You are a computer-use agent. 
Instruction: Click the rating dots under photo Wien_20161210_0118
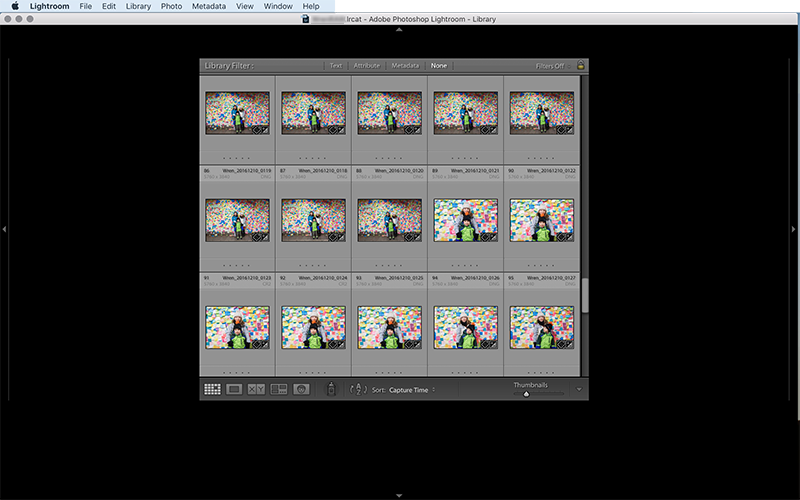313,265
